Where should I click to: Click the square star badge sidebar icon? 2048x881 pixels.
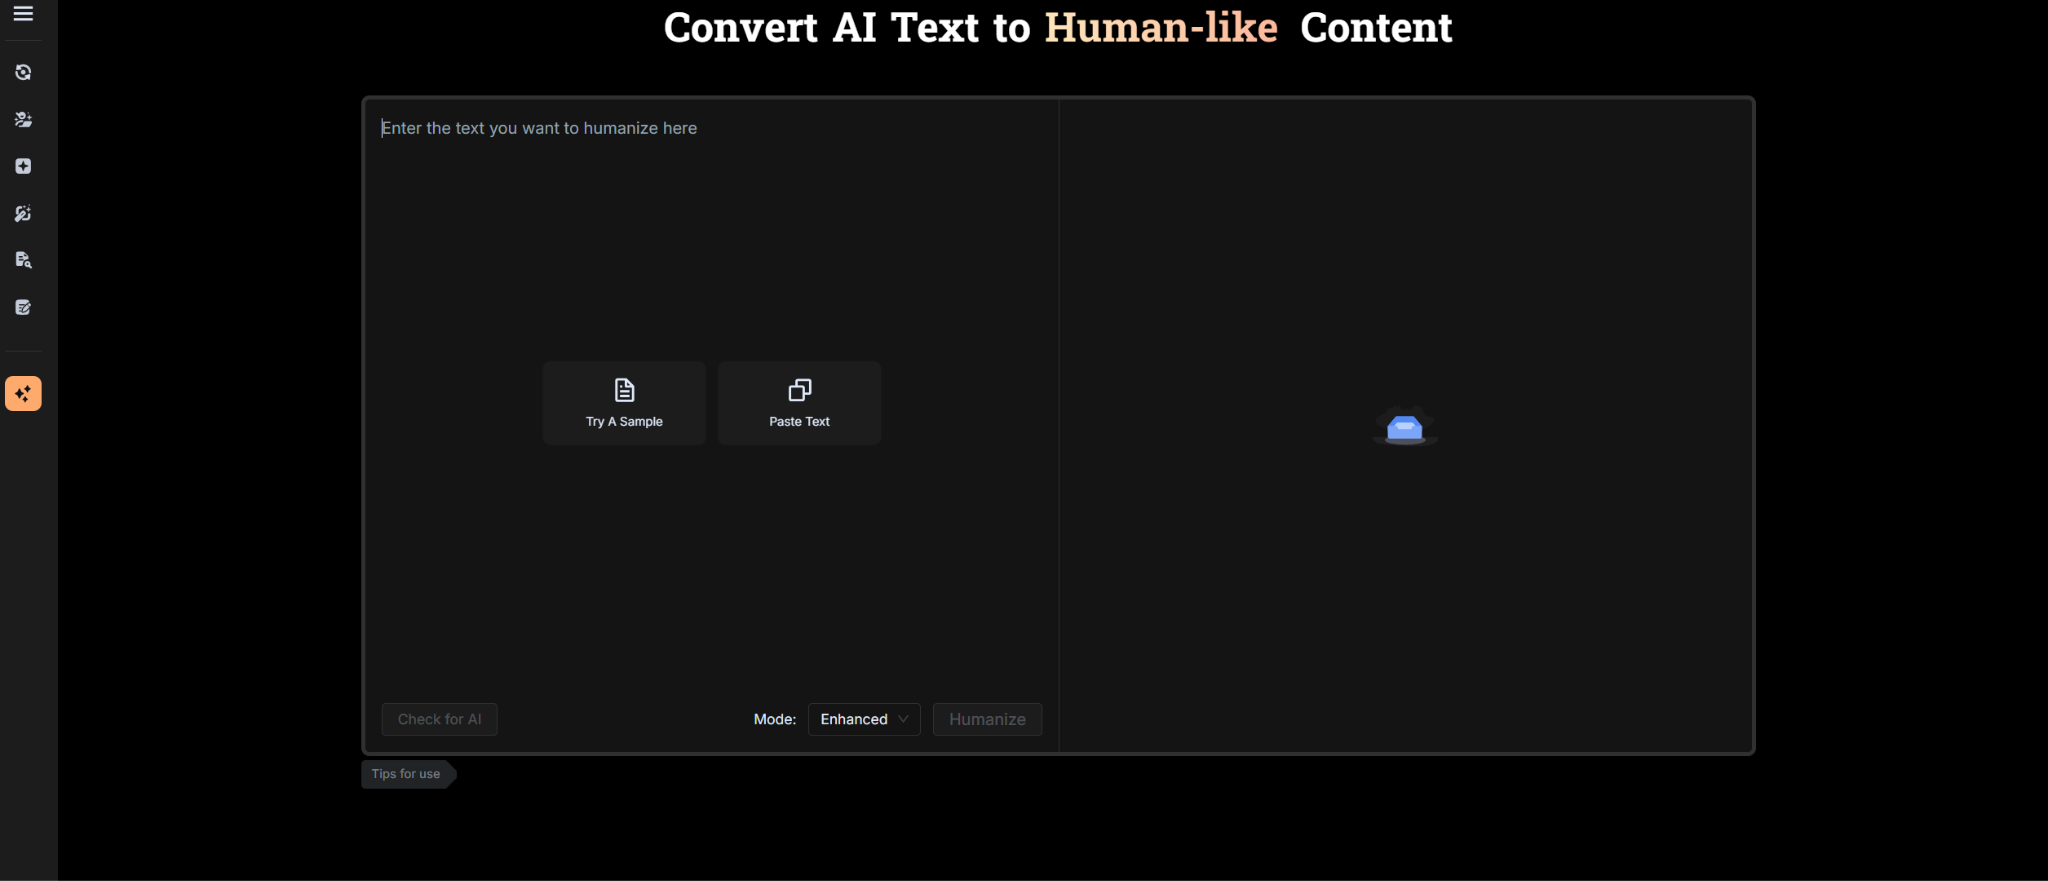pos(23,166)
